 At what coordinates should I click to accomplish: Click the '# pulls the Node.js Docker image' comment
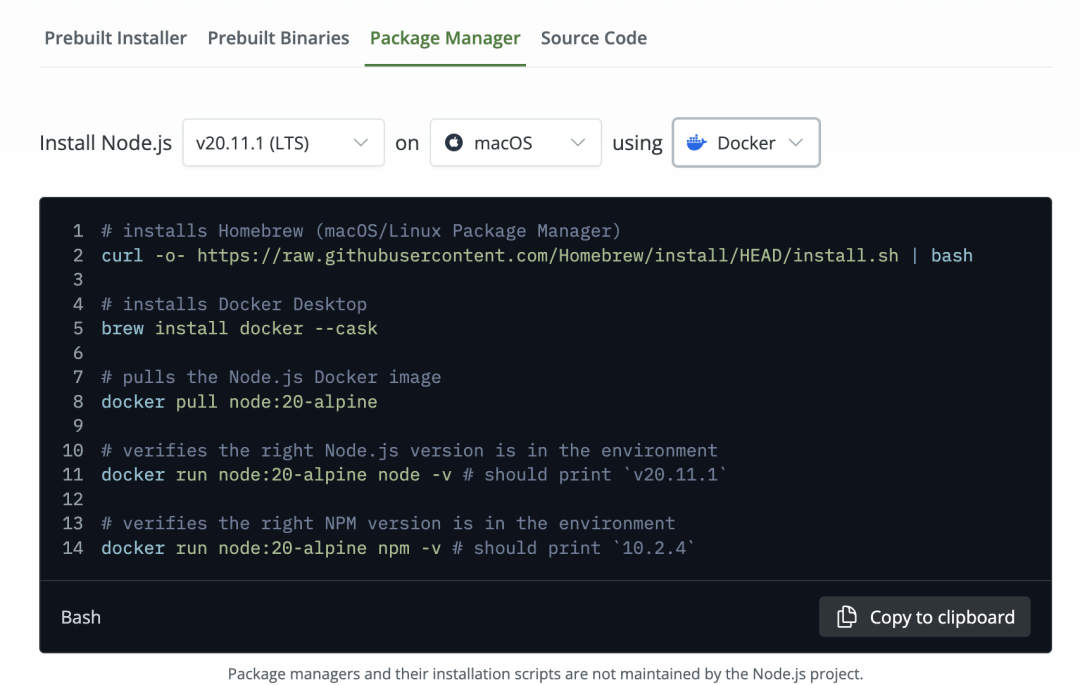coord(271,377)
